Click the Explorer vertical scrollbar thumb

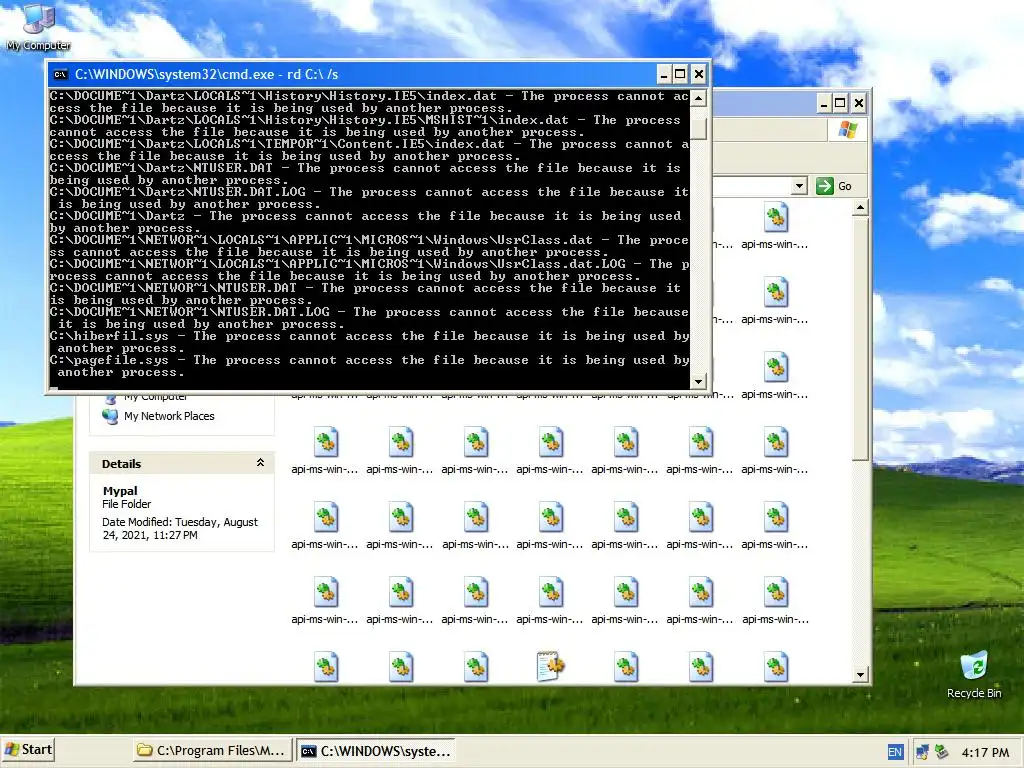pyautogui.click(x=860, y=338)
